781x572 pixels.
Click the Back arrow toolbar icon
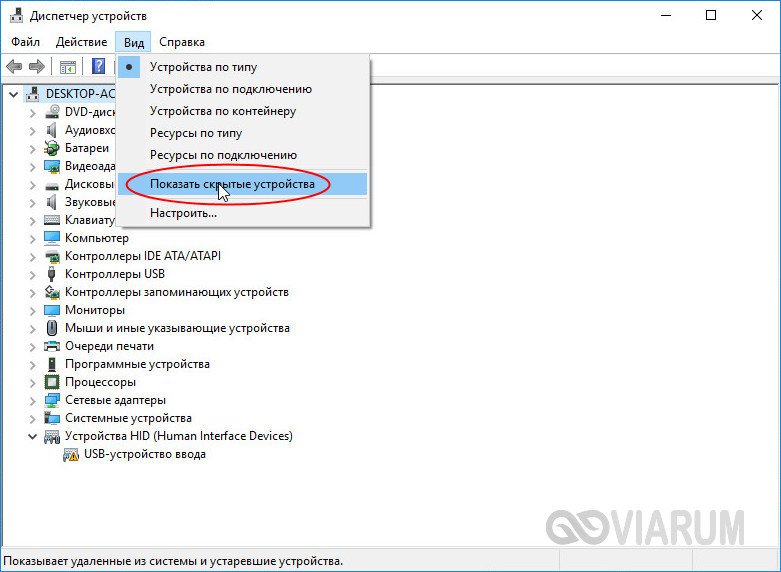click(x=14, y=66)
